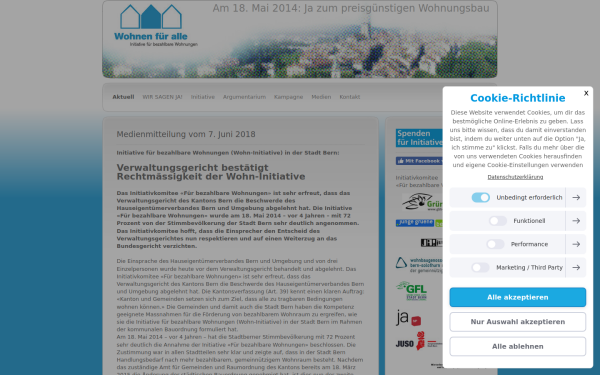This screenshot has width=600, height=375.
Task: Click the junge grüne logo
Action: [x=419, y=223]
